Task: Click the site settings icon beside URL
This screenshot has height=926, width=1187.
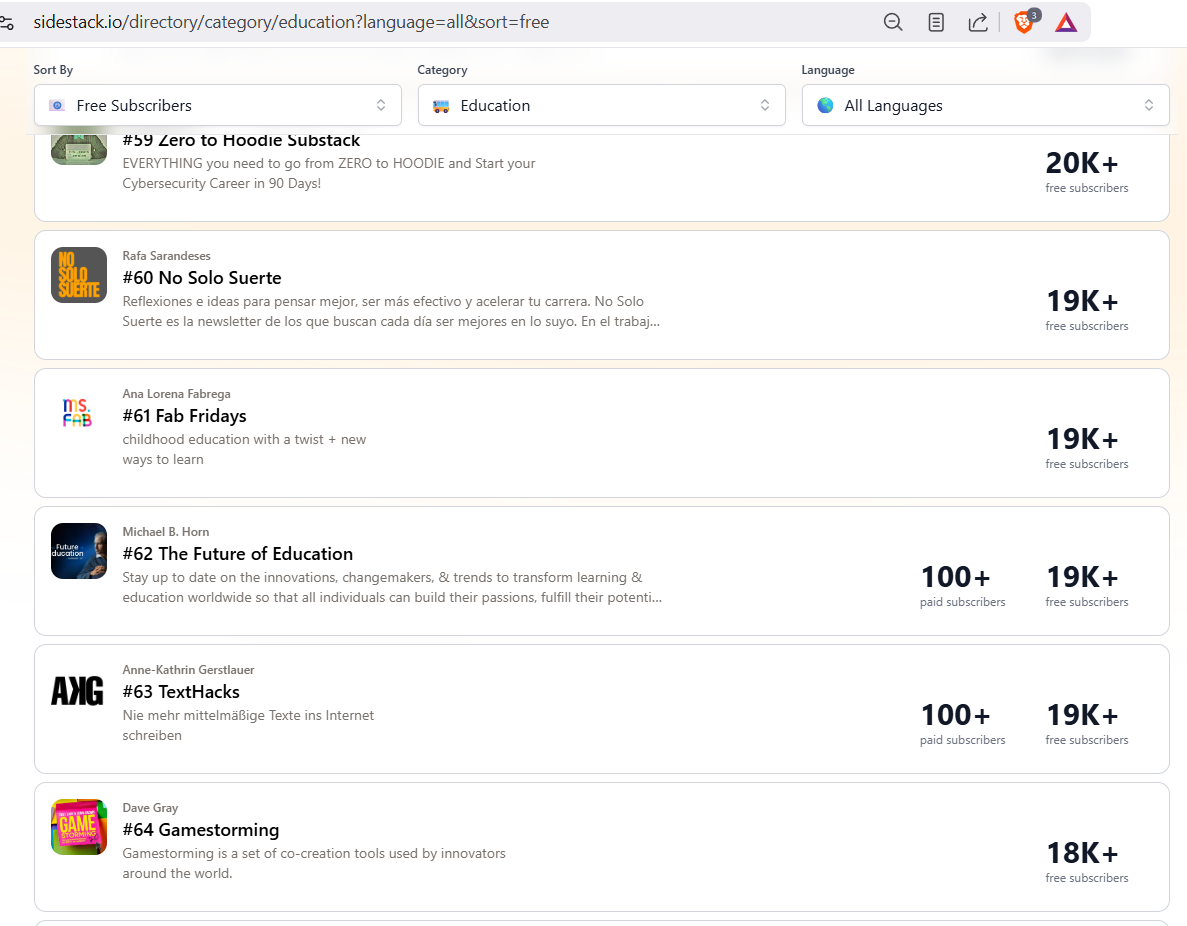Action: pos(7,22)
